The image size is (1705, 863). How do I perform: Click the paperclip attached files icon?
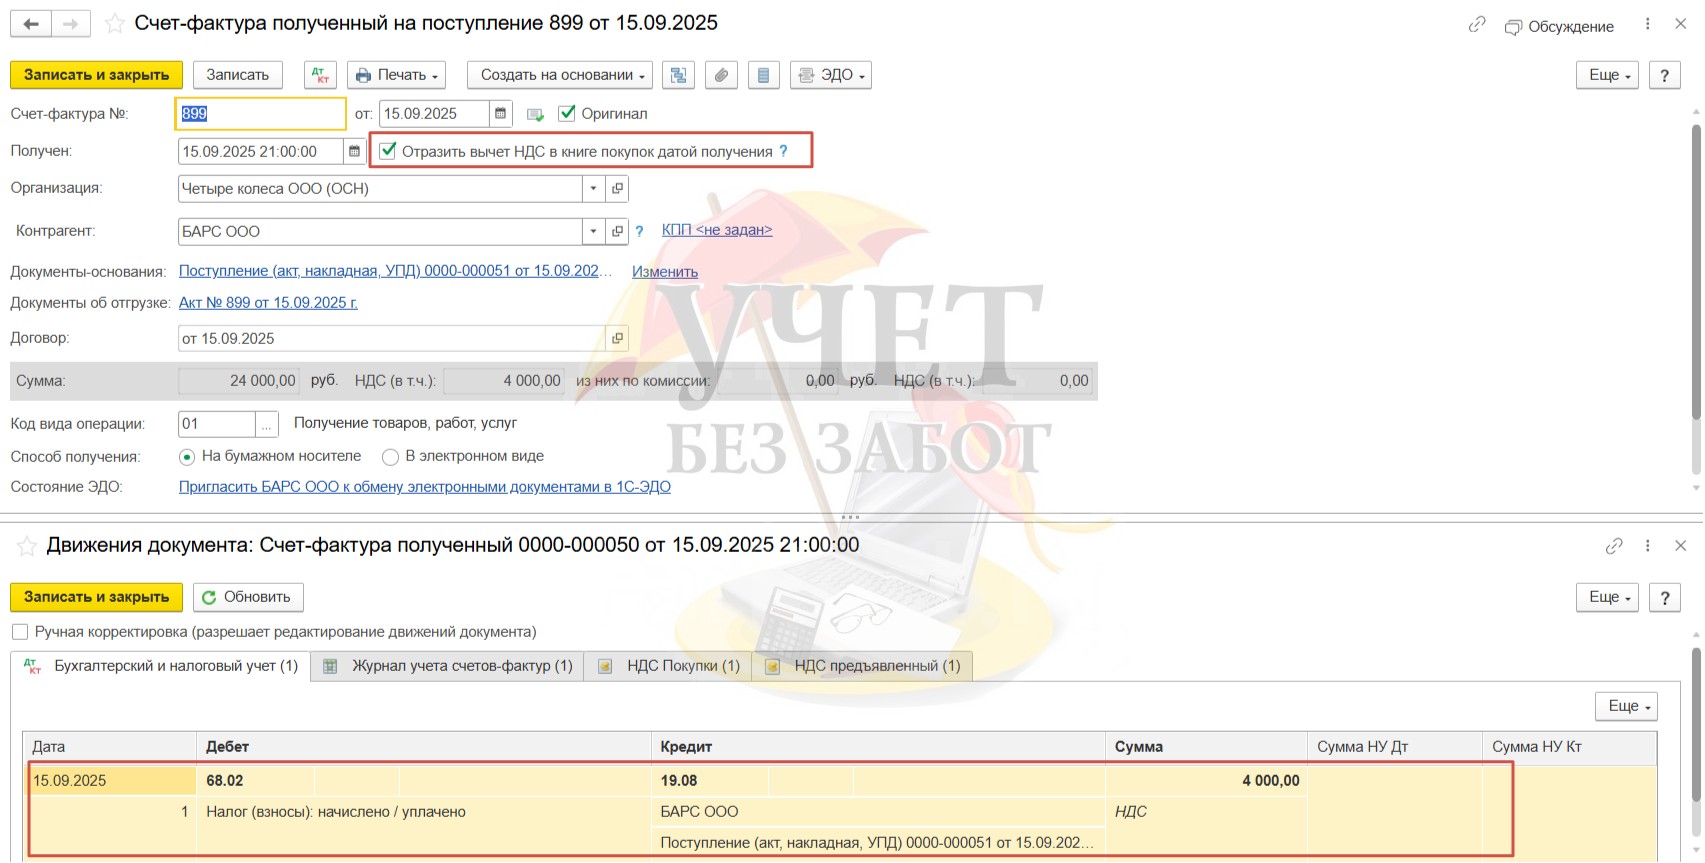[721, 75]
